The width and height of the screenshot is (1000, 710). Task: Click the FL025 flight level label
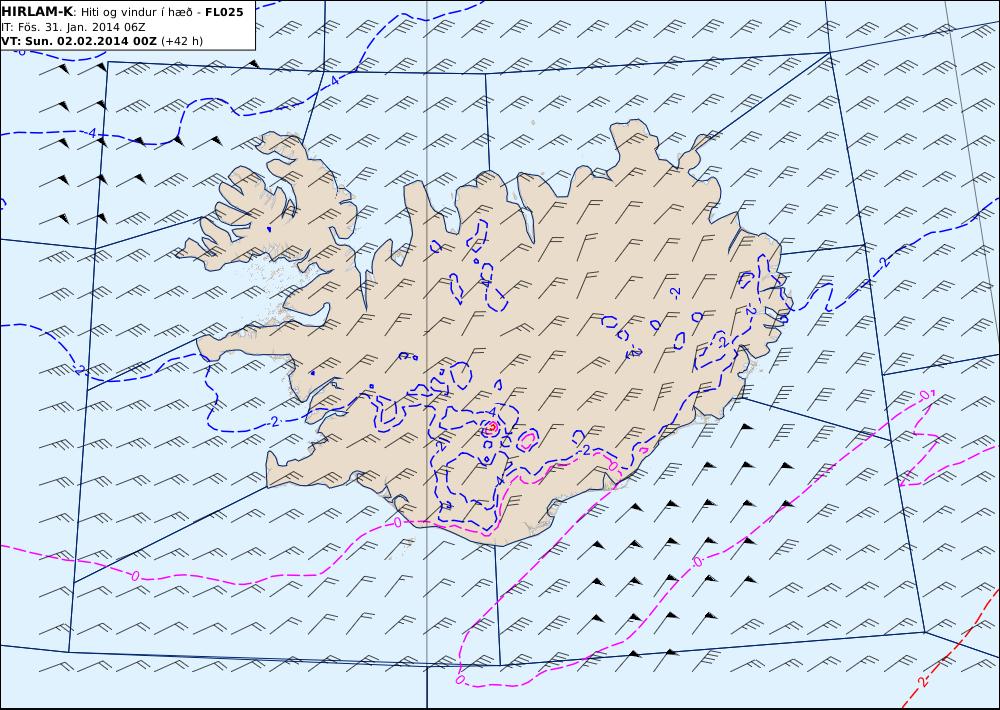point(224,12)
